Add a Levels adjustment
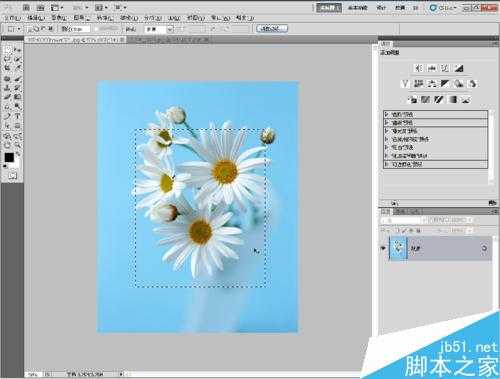 432,68
